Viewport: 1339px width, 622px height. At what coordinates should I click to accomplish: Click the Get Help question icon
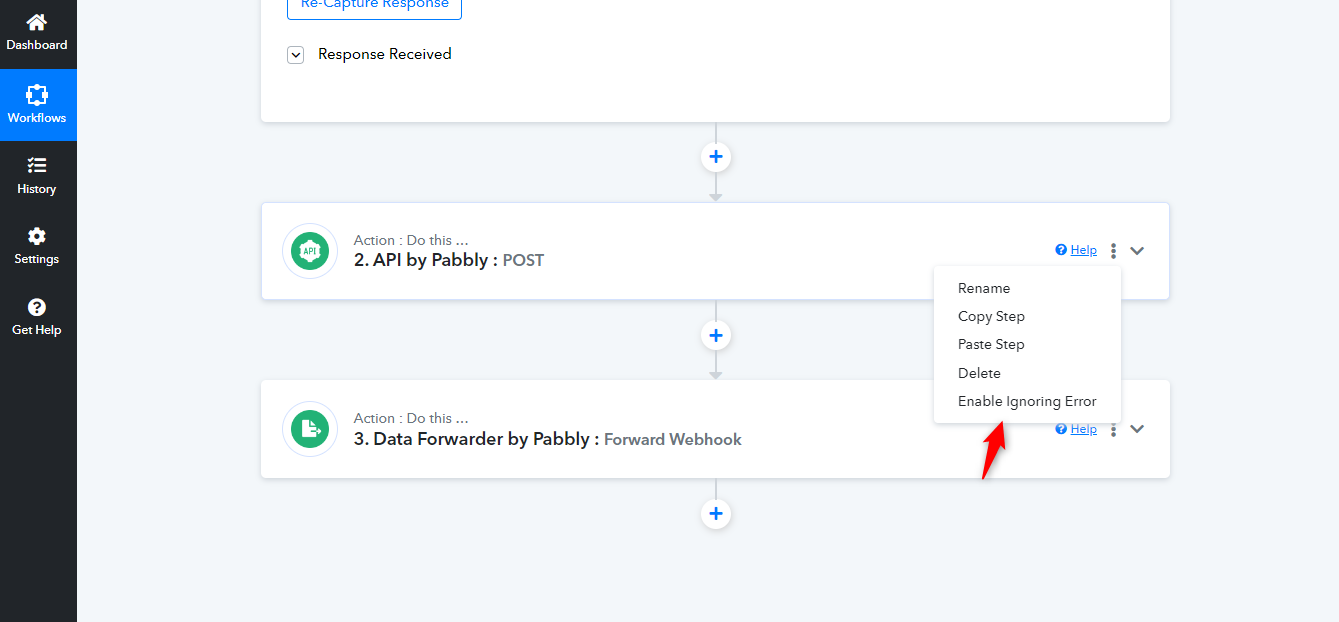pos(37,307)
